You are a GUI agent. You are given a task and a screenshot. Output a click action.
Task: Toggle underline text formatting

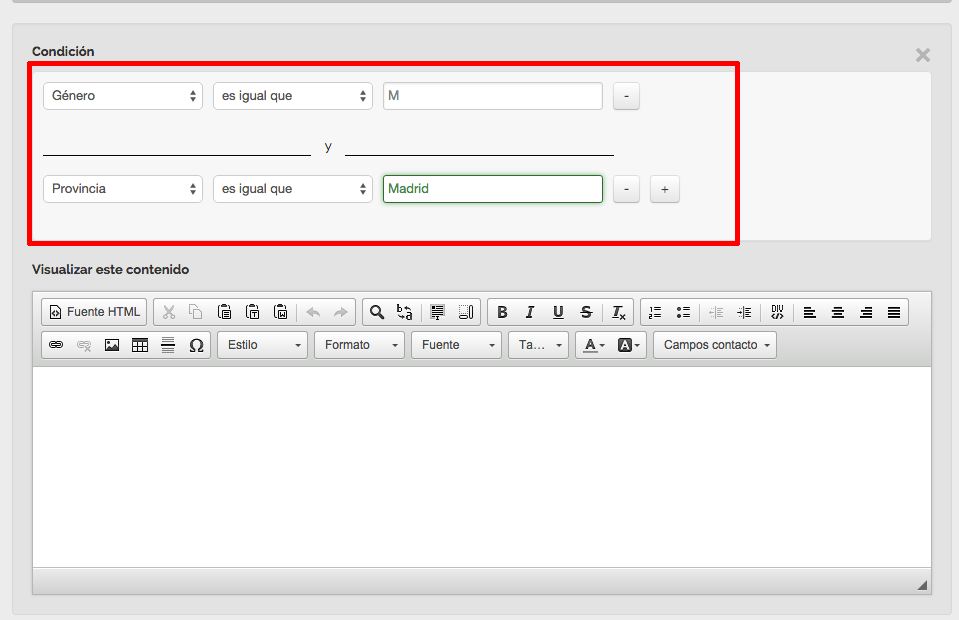pos(558,312)
